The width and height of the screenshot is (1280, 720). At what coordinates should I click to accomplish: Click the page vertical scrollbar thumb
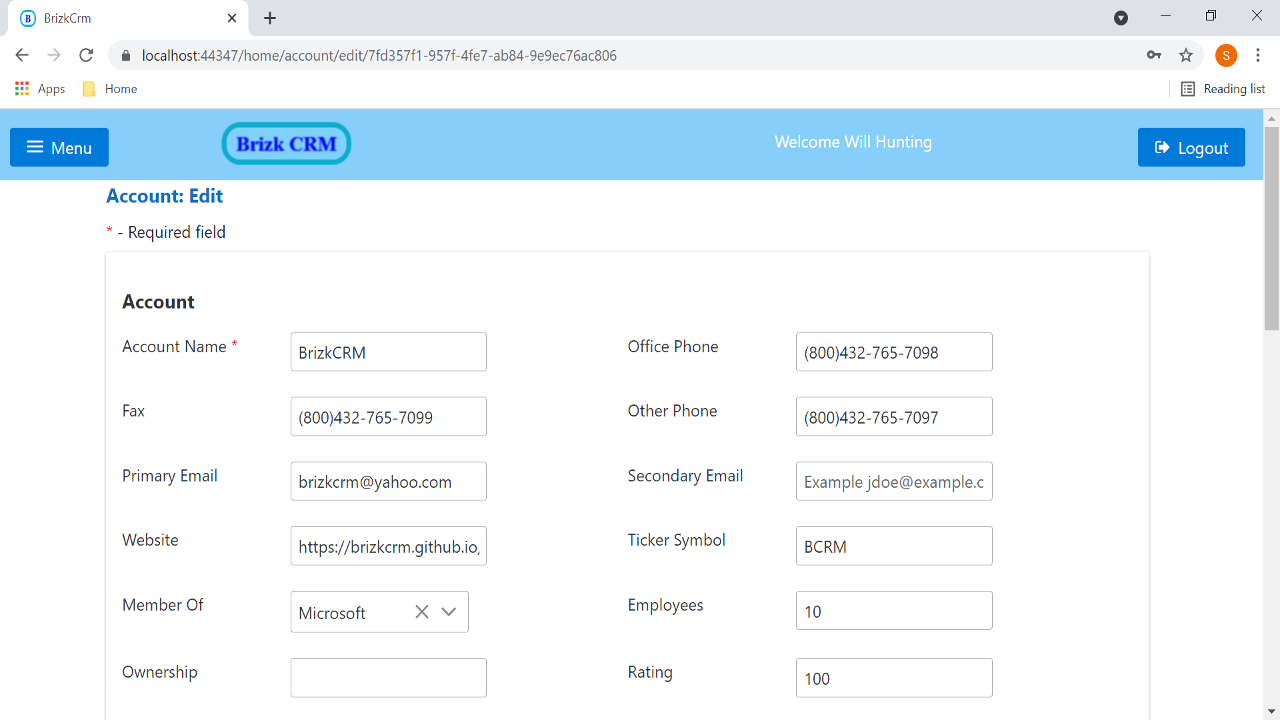coord(1272,228)
